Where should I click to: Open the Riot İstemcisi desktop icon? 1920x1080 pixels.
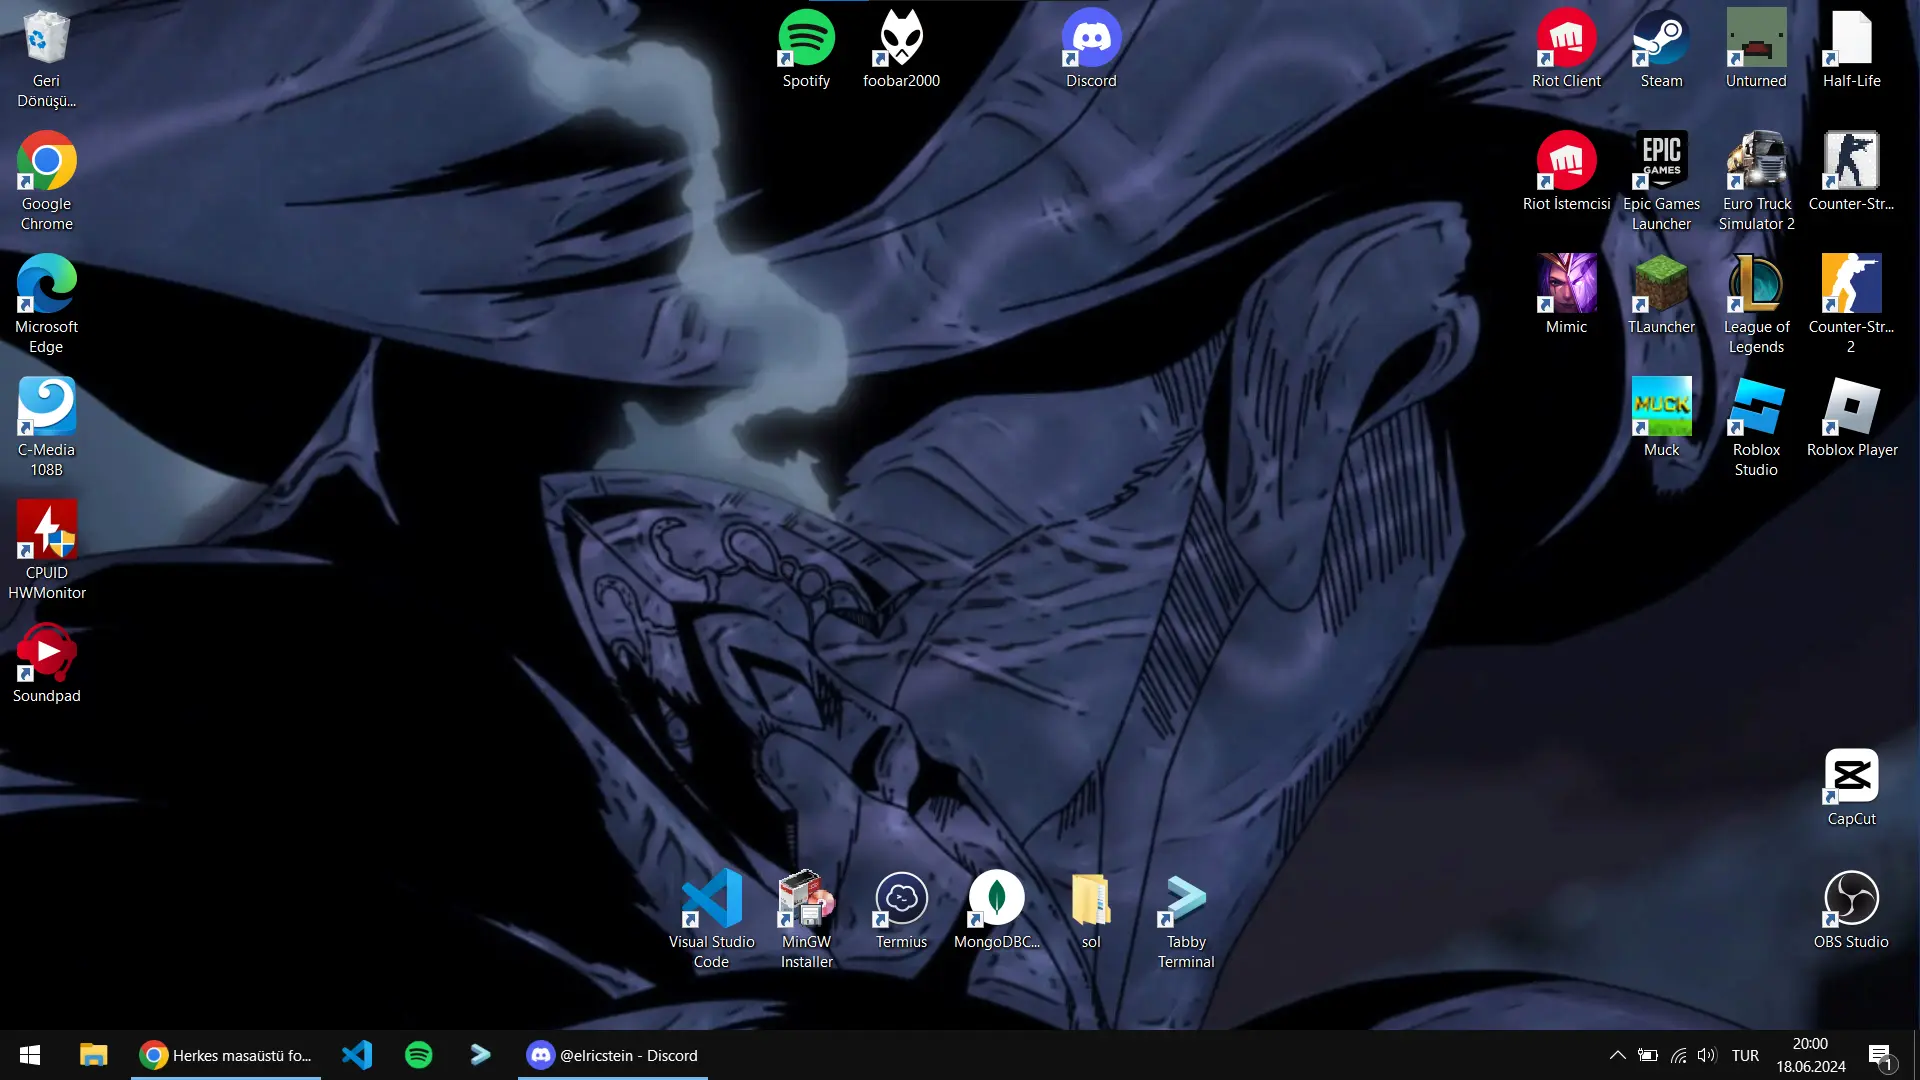click(x=1566, y=171)
